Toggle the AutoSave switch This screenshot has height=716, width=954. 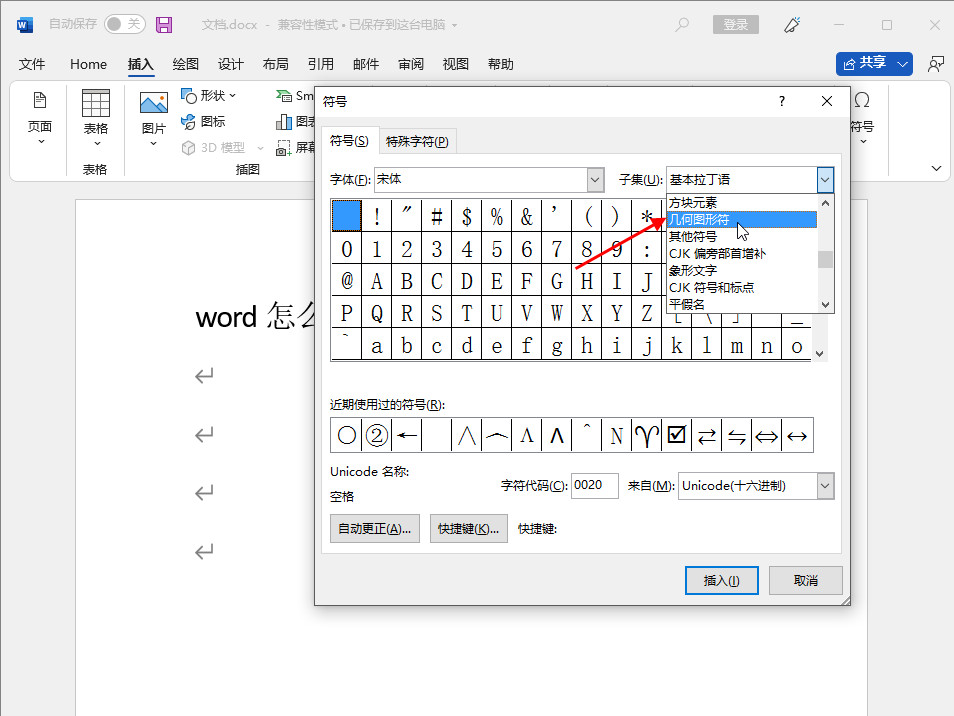[125, 24]
